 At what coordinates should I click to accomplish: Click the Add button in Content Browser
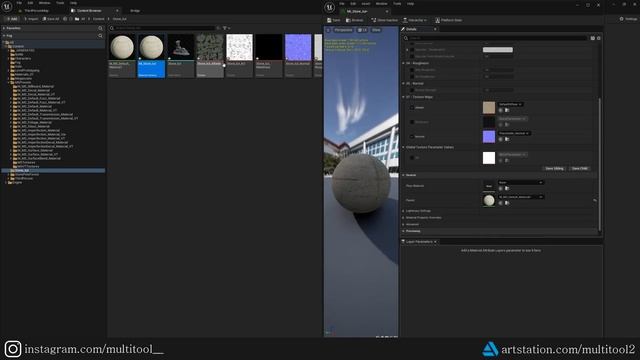click(x=11, y=19)
